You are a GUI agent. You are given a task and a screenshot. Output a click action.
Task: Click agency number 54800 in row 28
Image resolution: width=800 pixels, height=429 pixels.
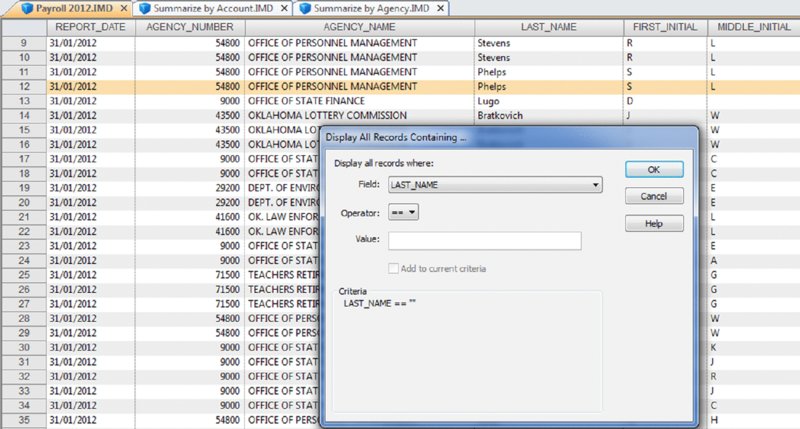point(190,318)
